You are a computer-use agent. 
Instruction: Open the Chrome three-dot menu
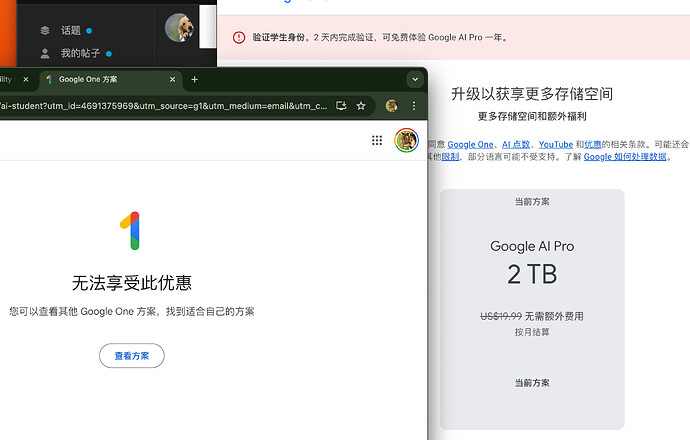pos(414,106)
